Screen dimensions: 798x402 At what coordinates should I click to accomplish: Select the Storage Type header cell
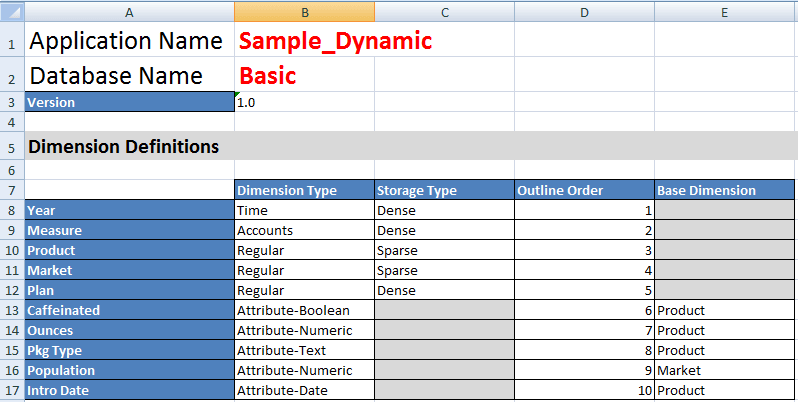(444, 190)
